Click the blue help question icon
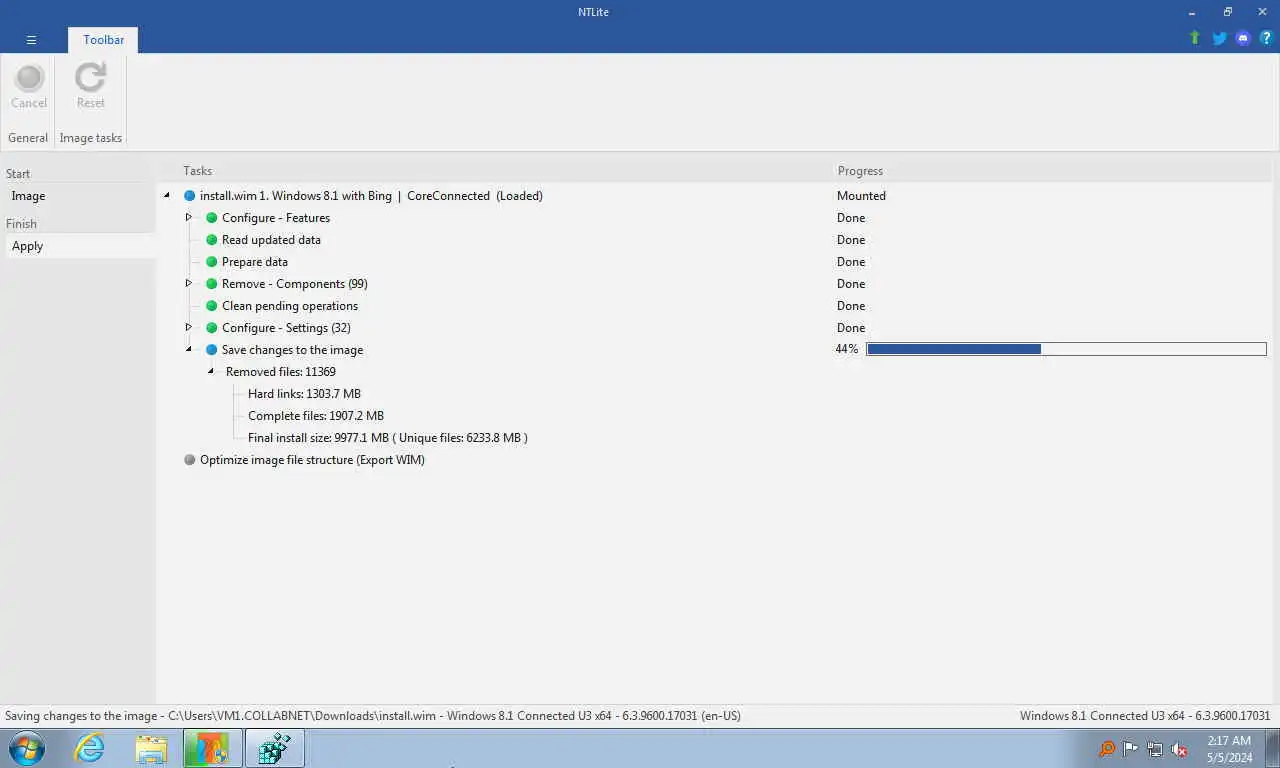Screen dimensions: 1280x768 [1266, 38]
